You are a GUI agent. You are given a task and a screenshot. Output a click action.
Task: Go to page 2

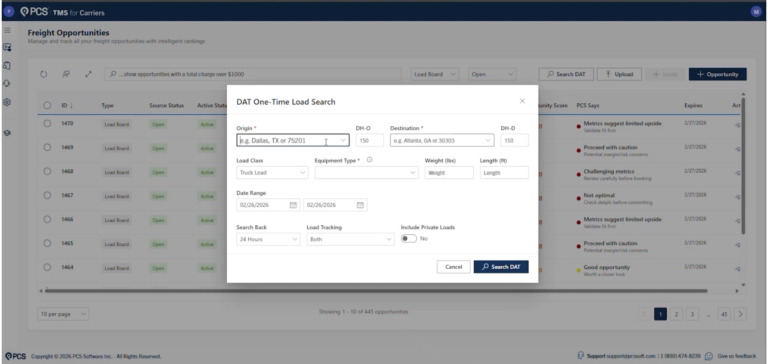(676, 314)
